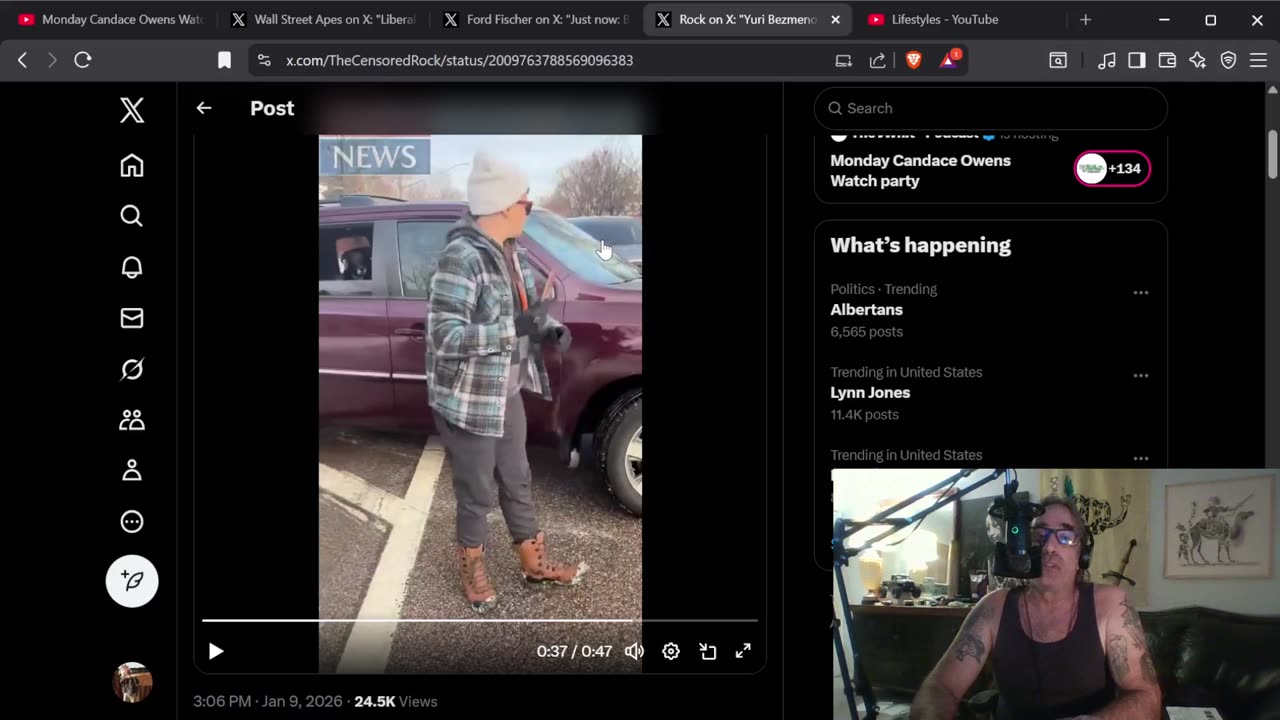The width and height of the screenshot is (1280, 720).
Task: Click the X logo home icon
Action: pyautogui.click(x=132, y=110)
